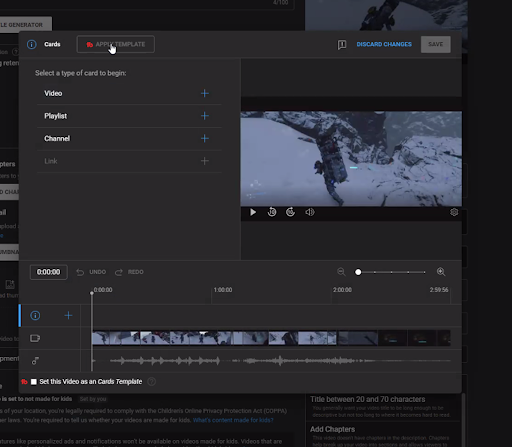The width and height of the screenshot is (512, 447).
Task: Click the cards track info icon
Action: coord(35,315)
